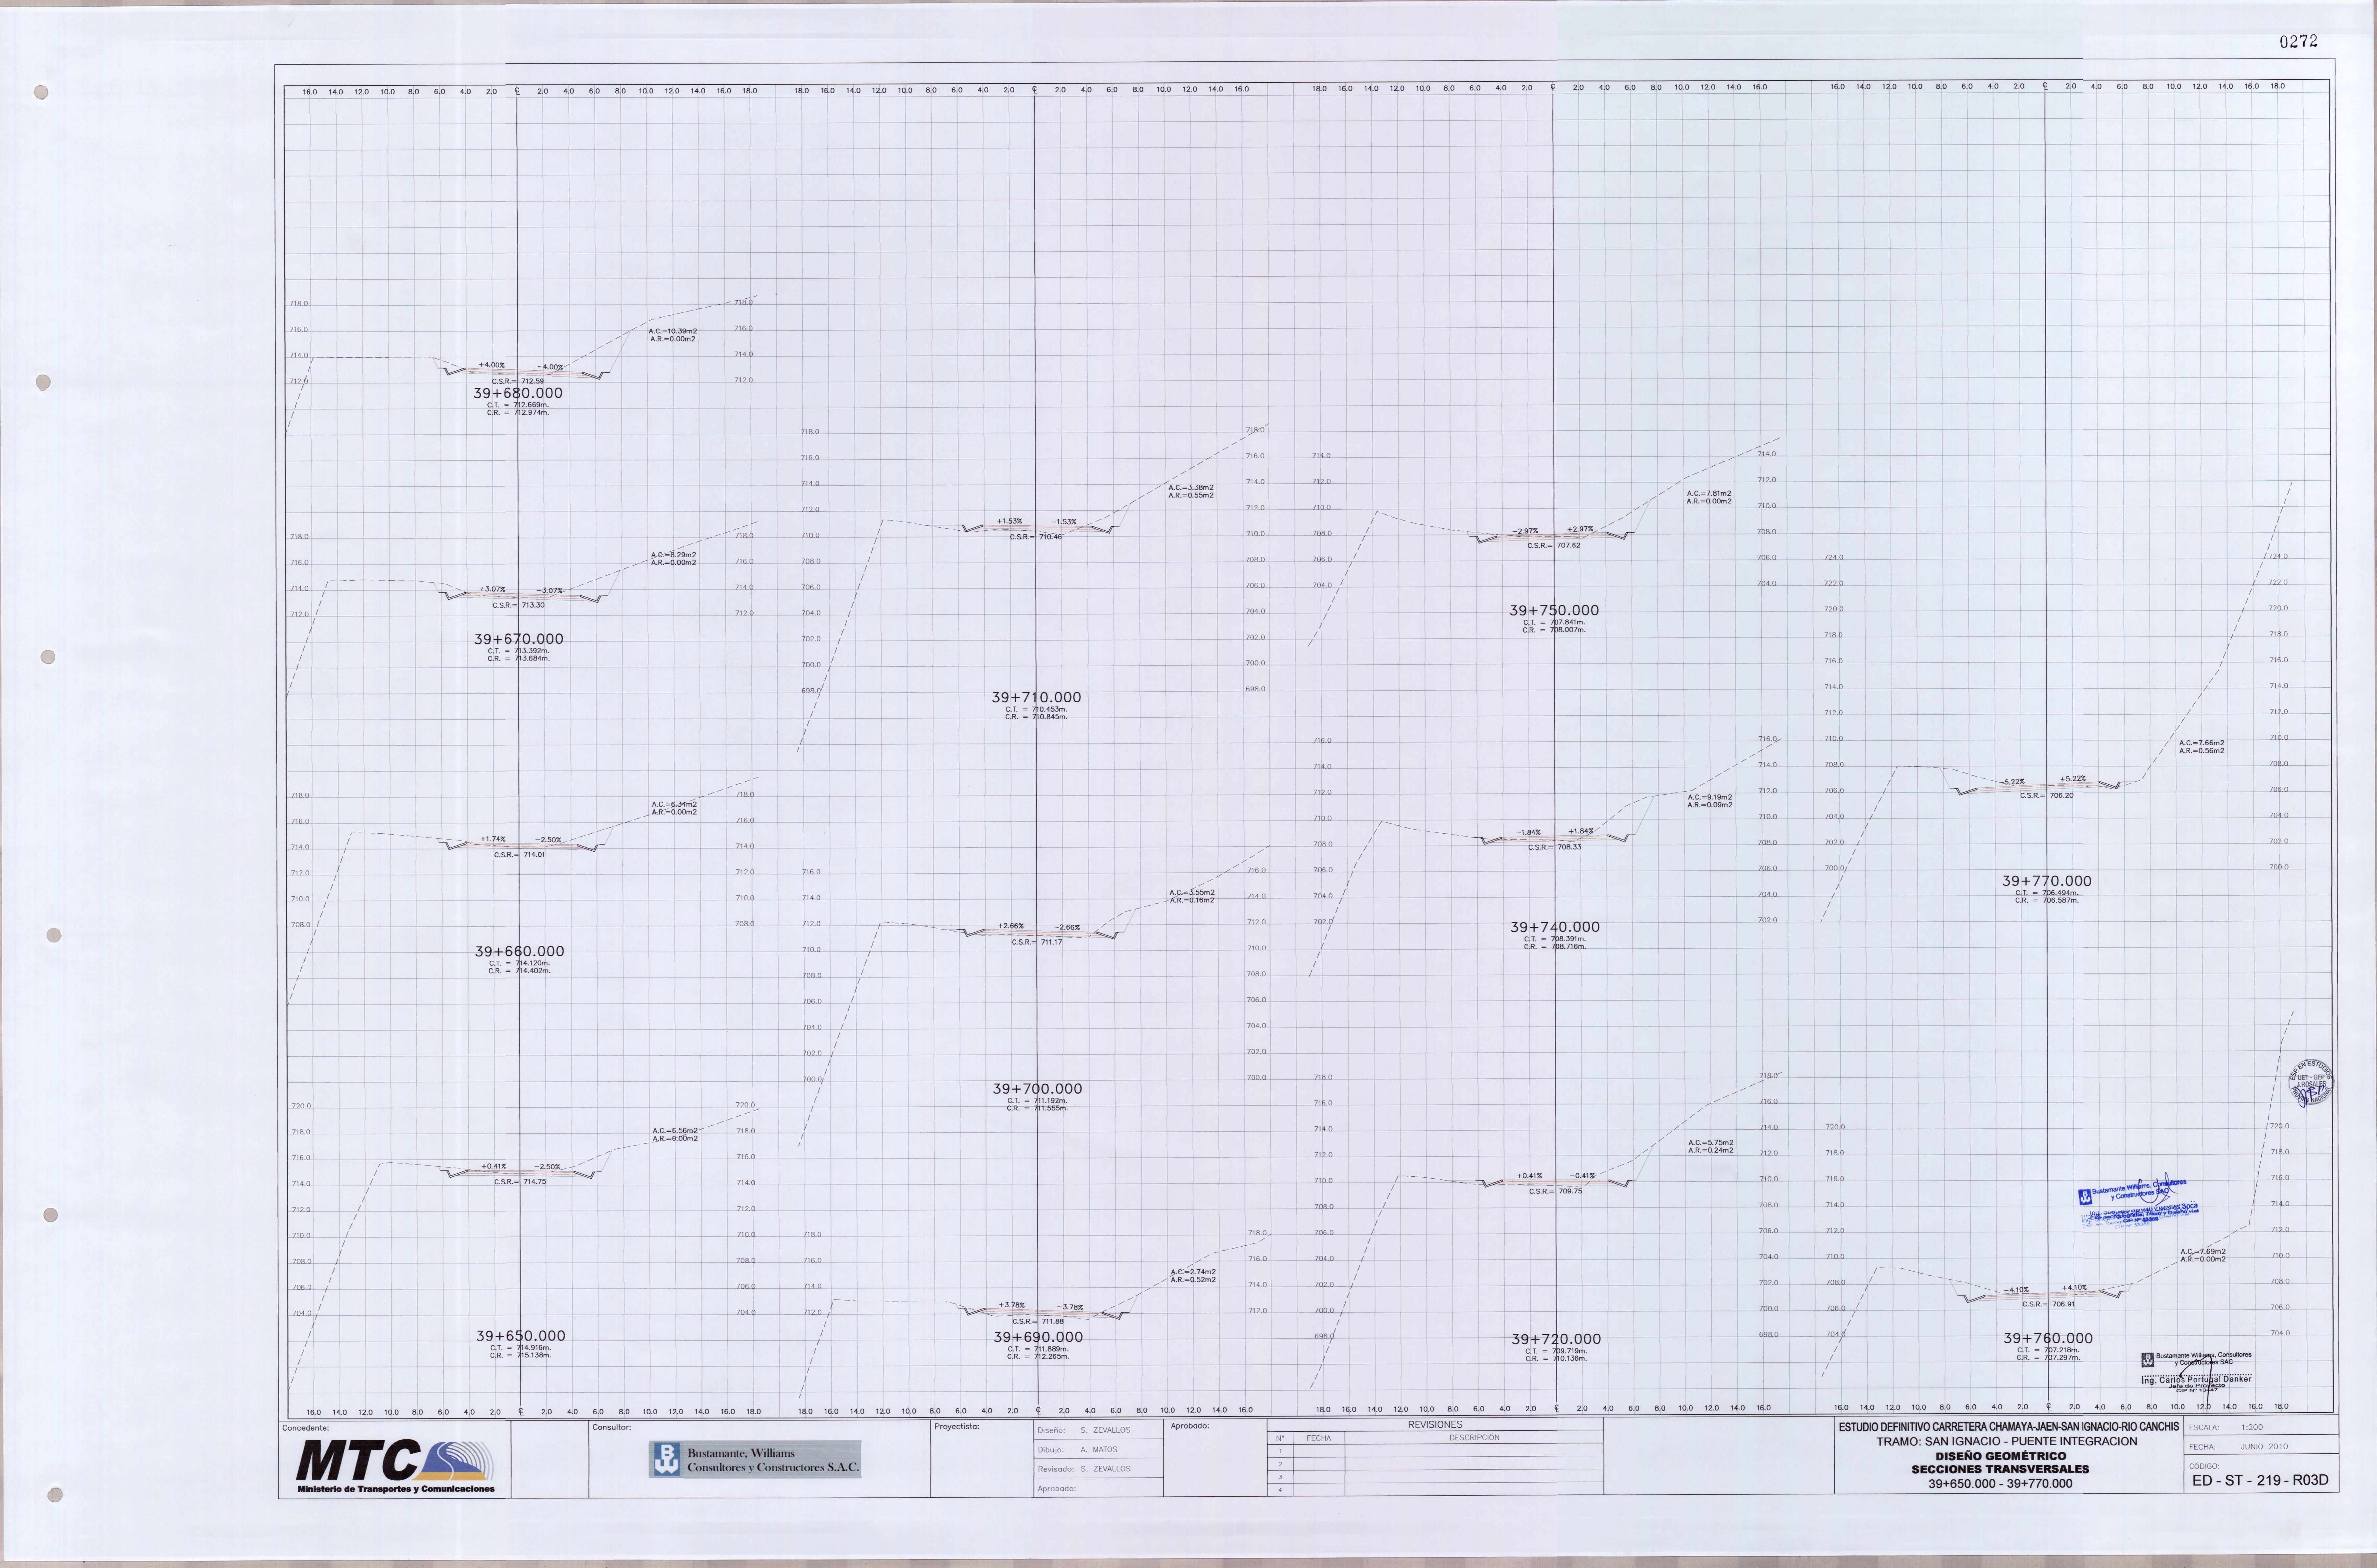The height and width of the screenshot is (1568, 2377).
Task: Click the C.S.R.= 714.75 value
Action: click(520, 1182)
